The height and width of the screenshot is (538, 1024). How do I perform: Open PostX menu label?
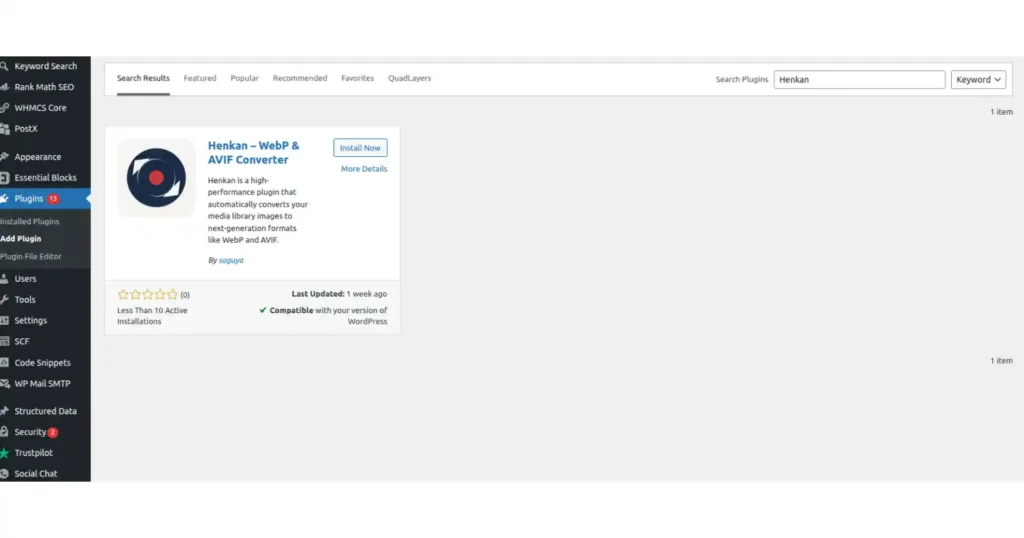pos(26,129)
